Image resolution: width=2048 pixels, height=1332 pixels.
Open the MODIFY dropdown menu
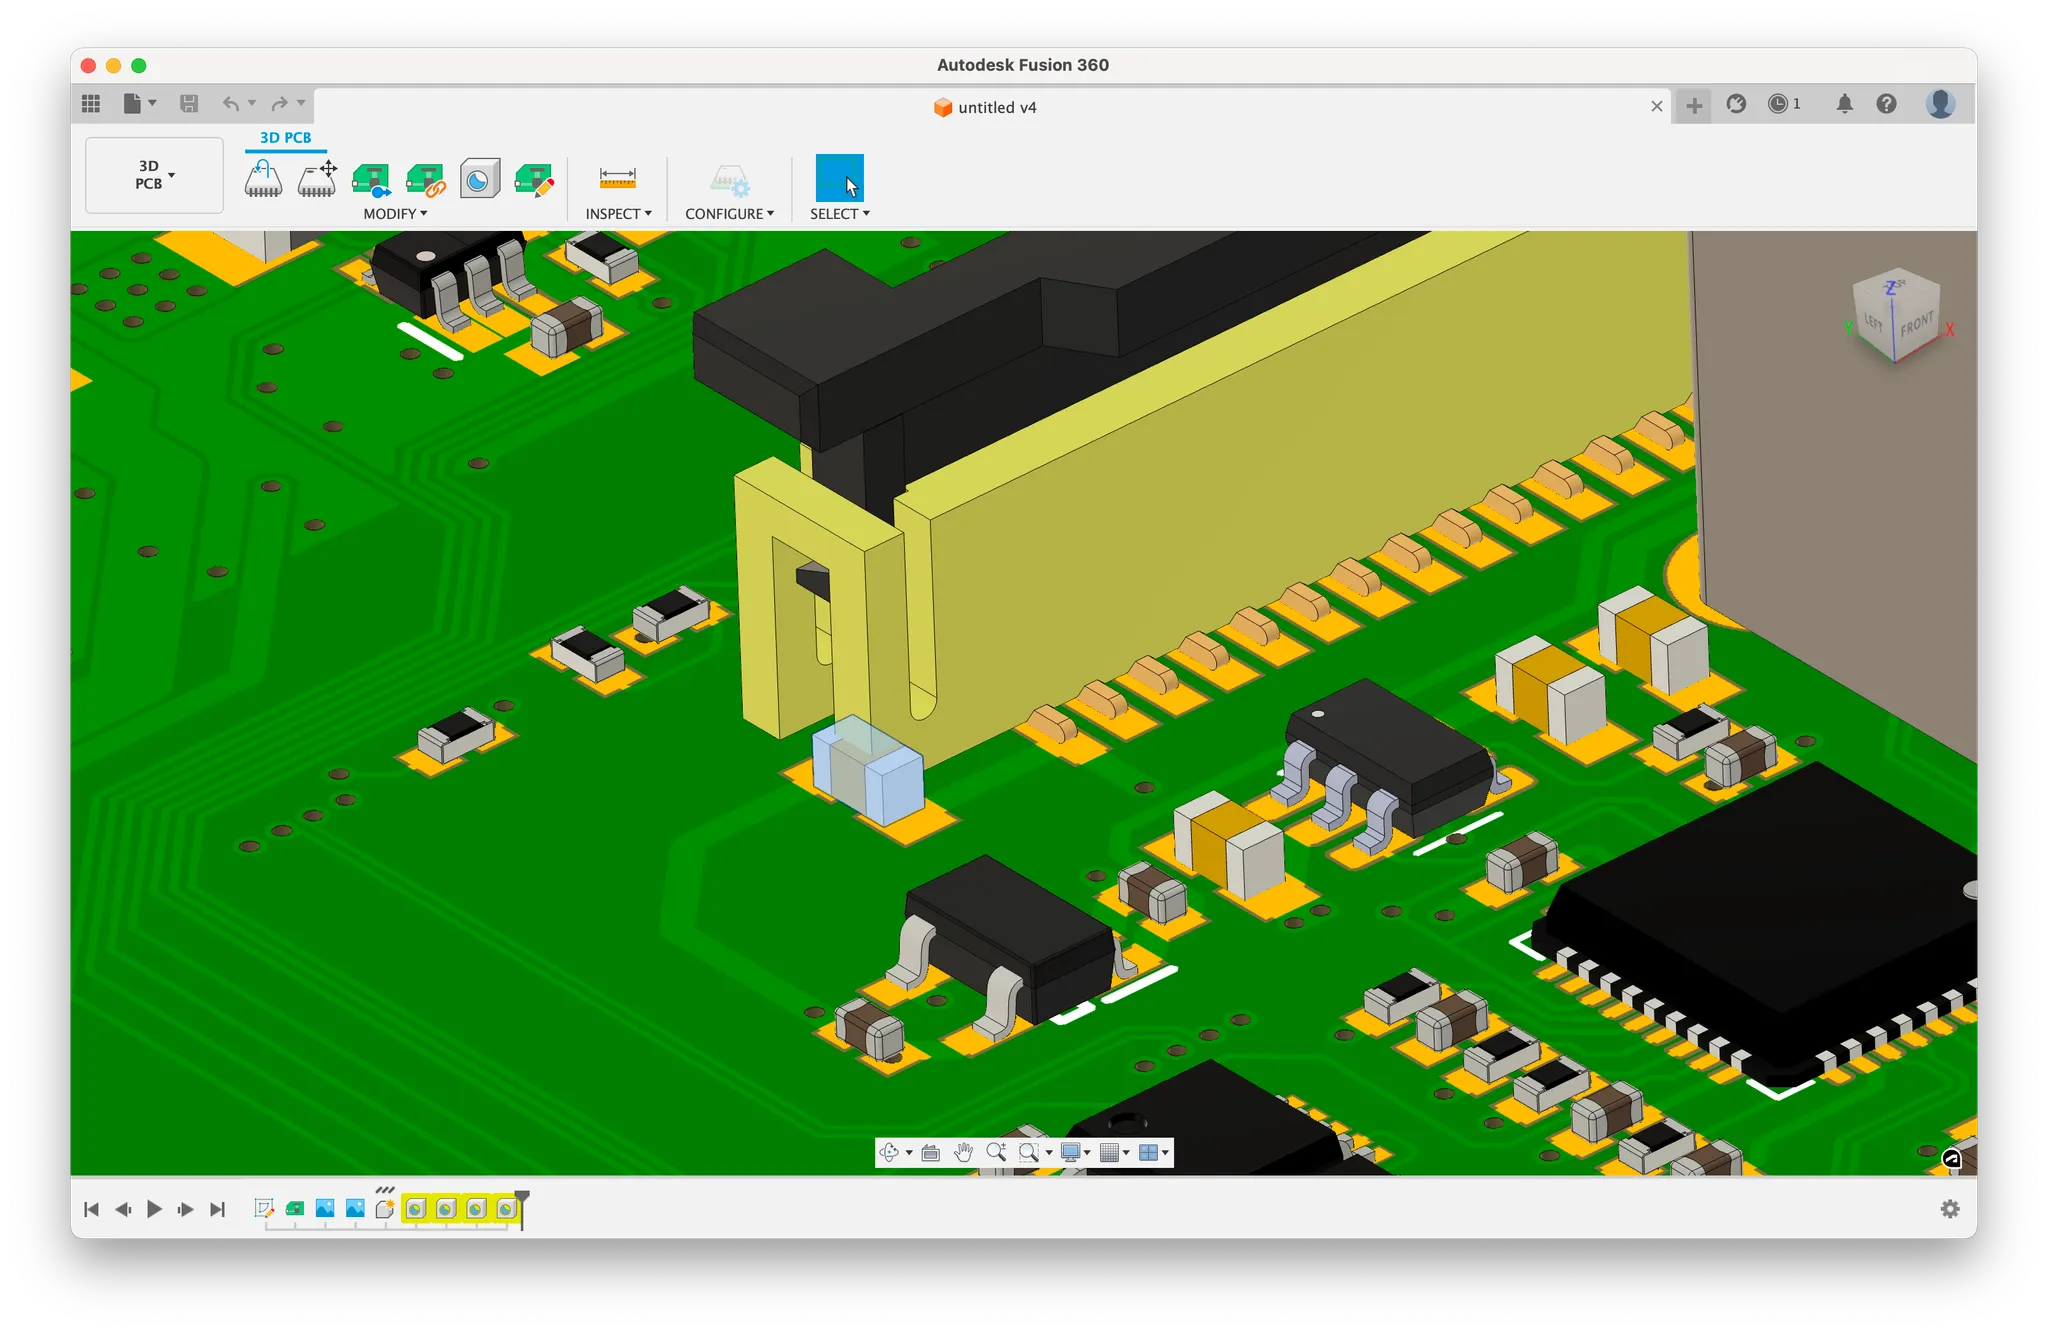pos(395,214)
